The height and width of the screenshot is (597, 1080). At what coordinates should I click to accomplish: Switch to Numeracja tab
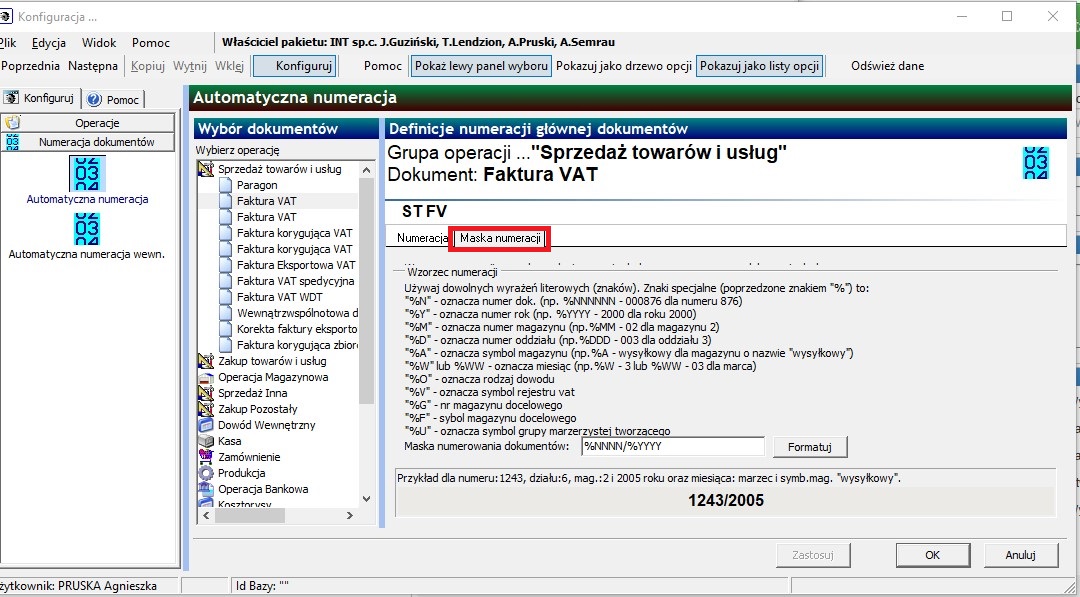pos(422,238)
